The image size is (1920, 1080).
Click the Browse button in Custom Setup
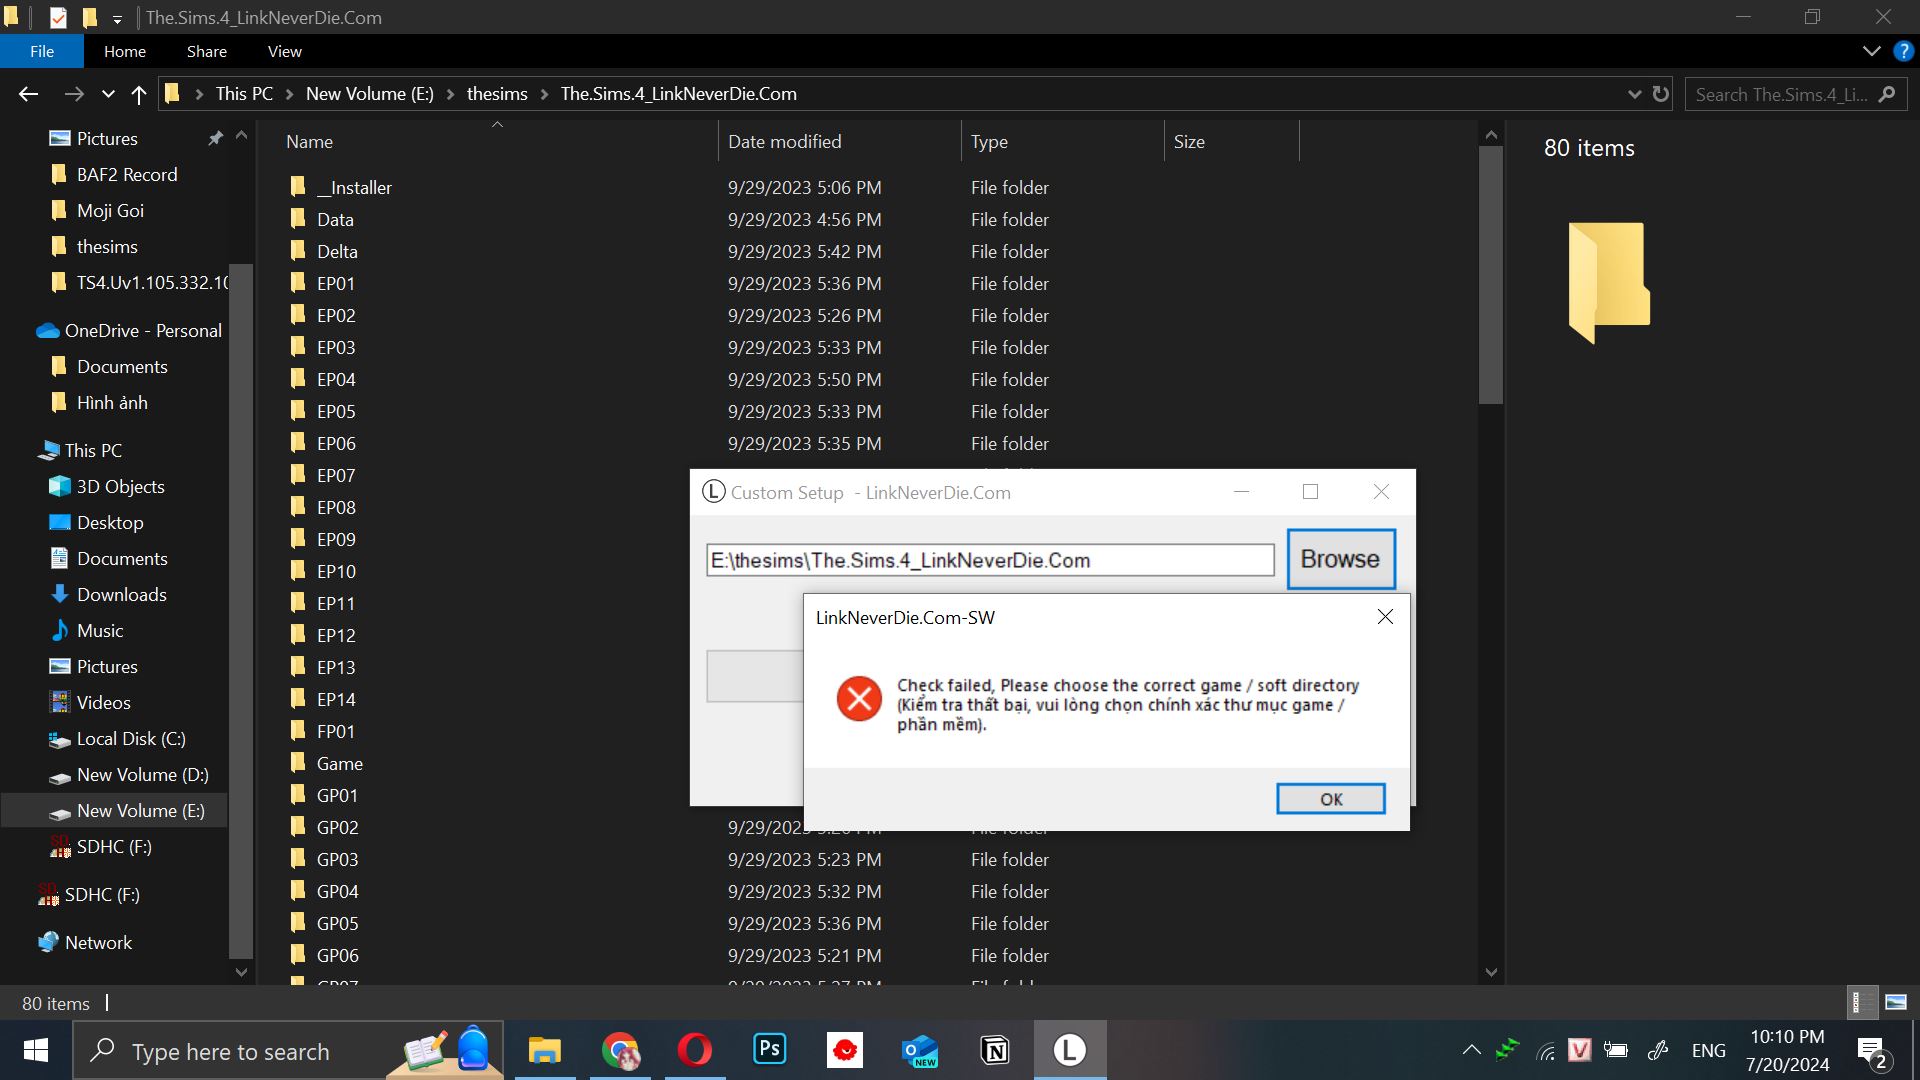[1340, 559]
